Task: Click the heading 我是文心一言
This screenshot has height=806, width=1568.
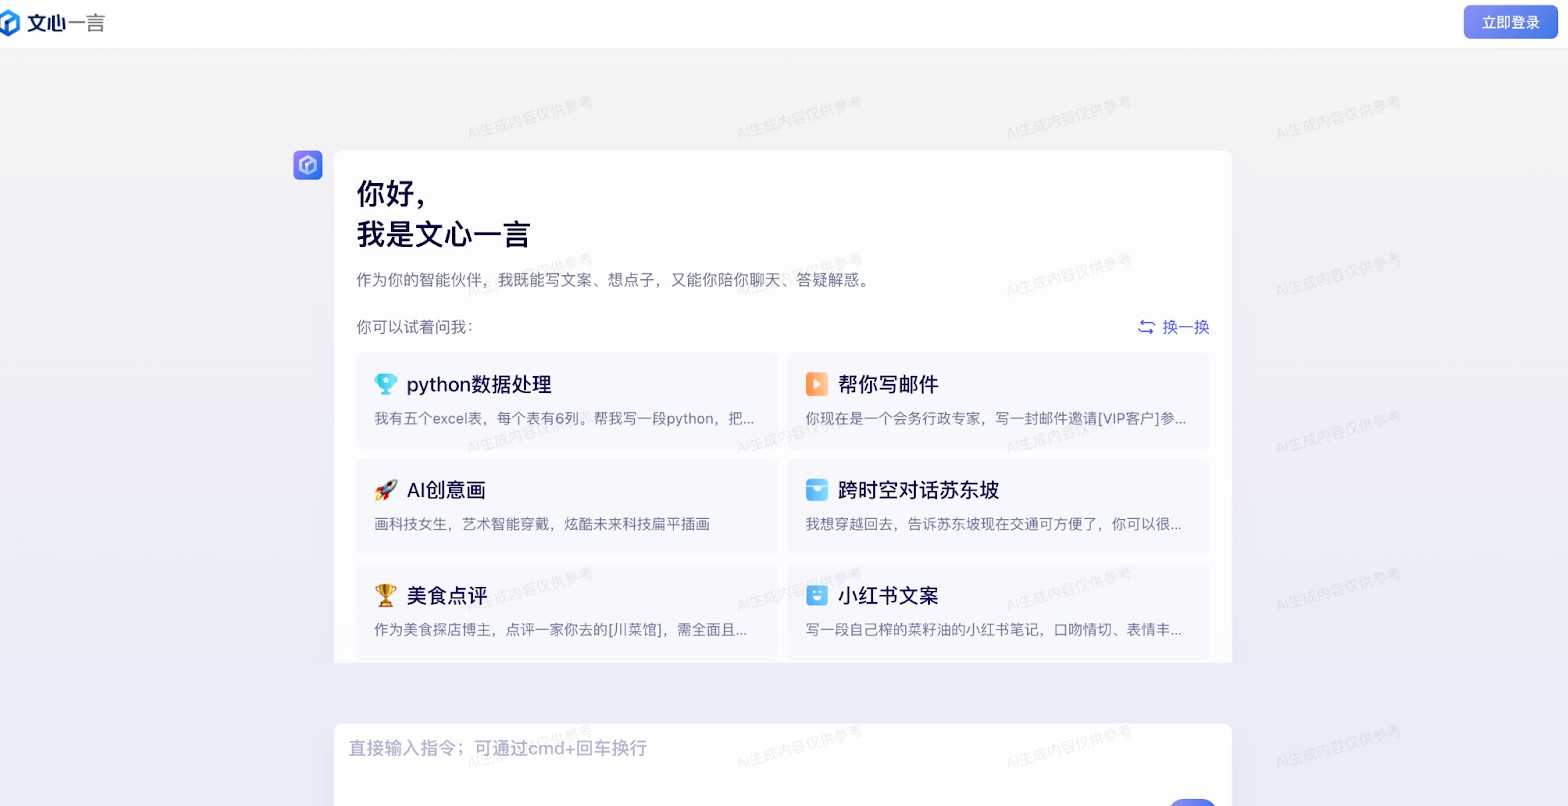Action: tap(443, 234)
